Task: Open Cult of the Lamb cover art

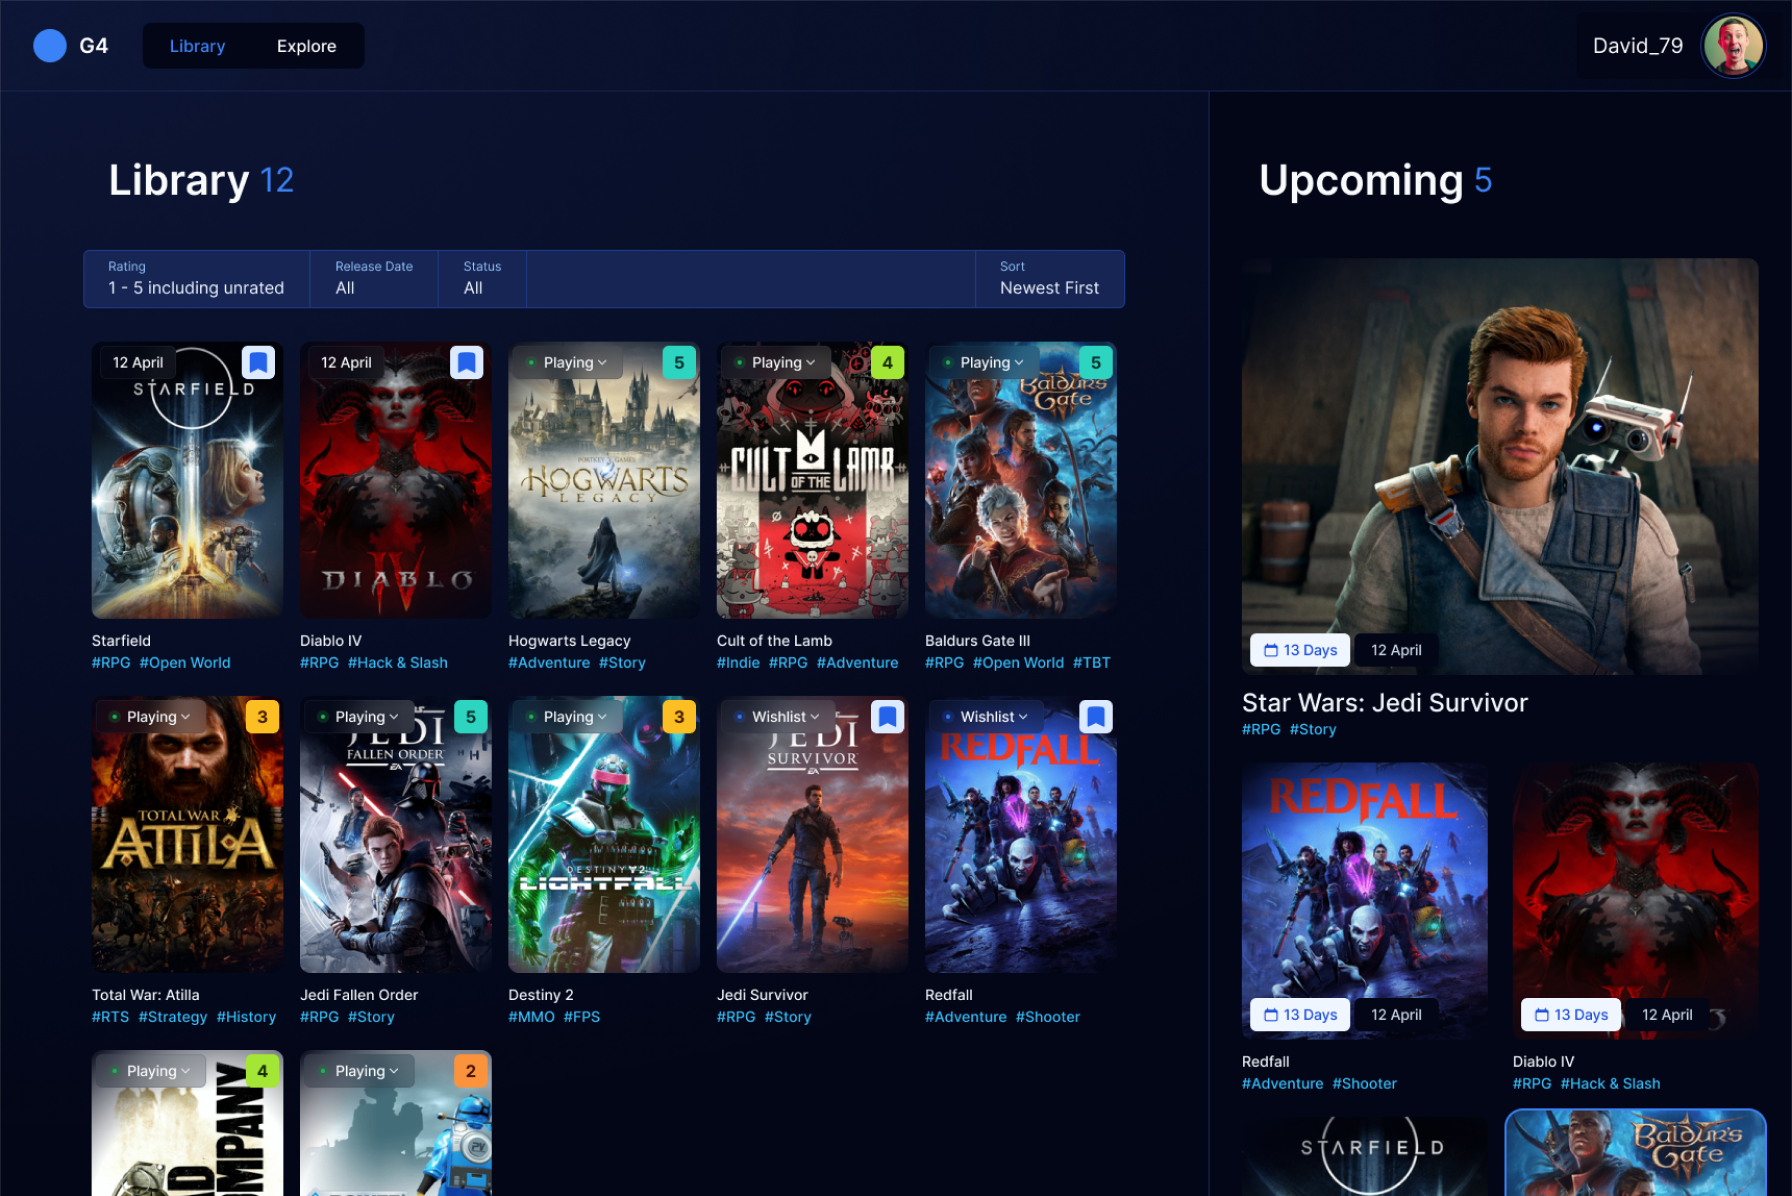Action: pyautogui.click(x=812, y=480)
